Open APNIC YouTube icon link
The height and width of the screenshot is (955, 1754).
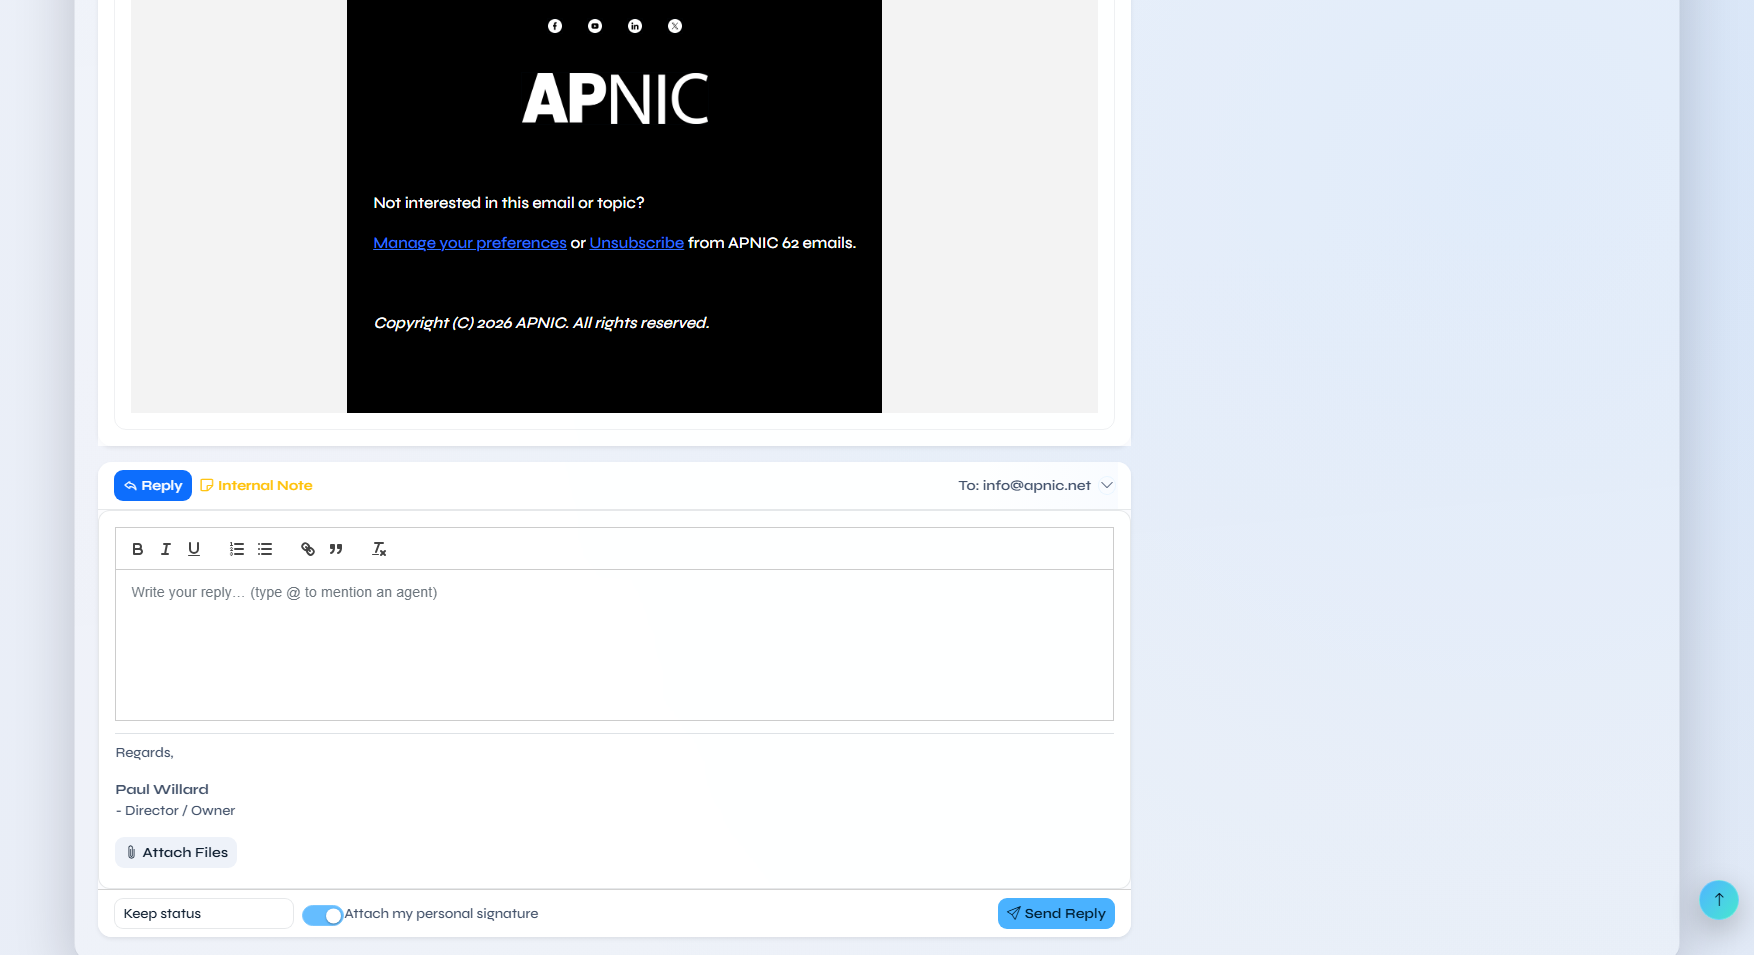[x=595, y=26]
